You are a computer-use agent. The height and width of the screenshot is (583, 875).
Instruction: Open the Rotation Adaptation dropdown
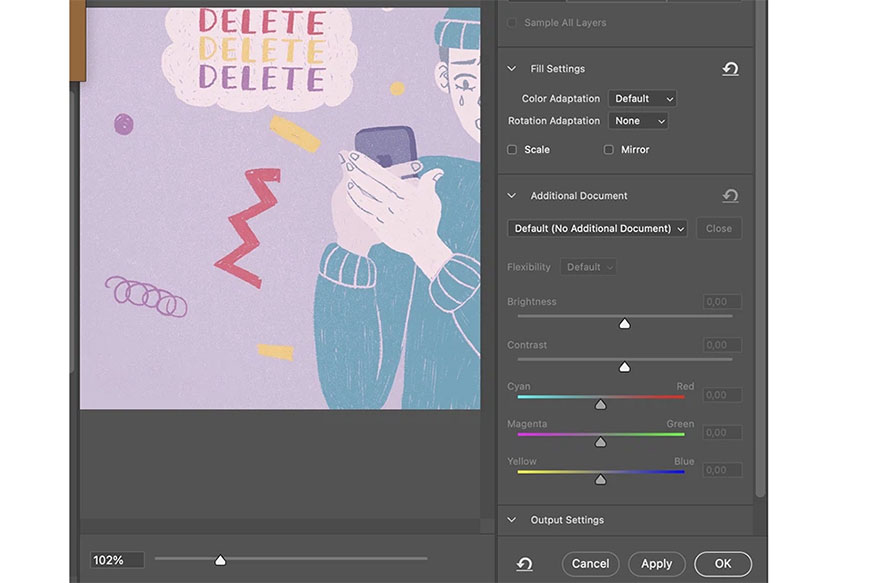[638, 121]
